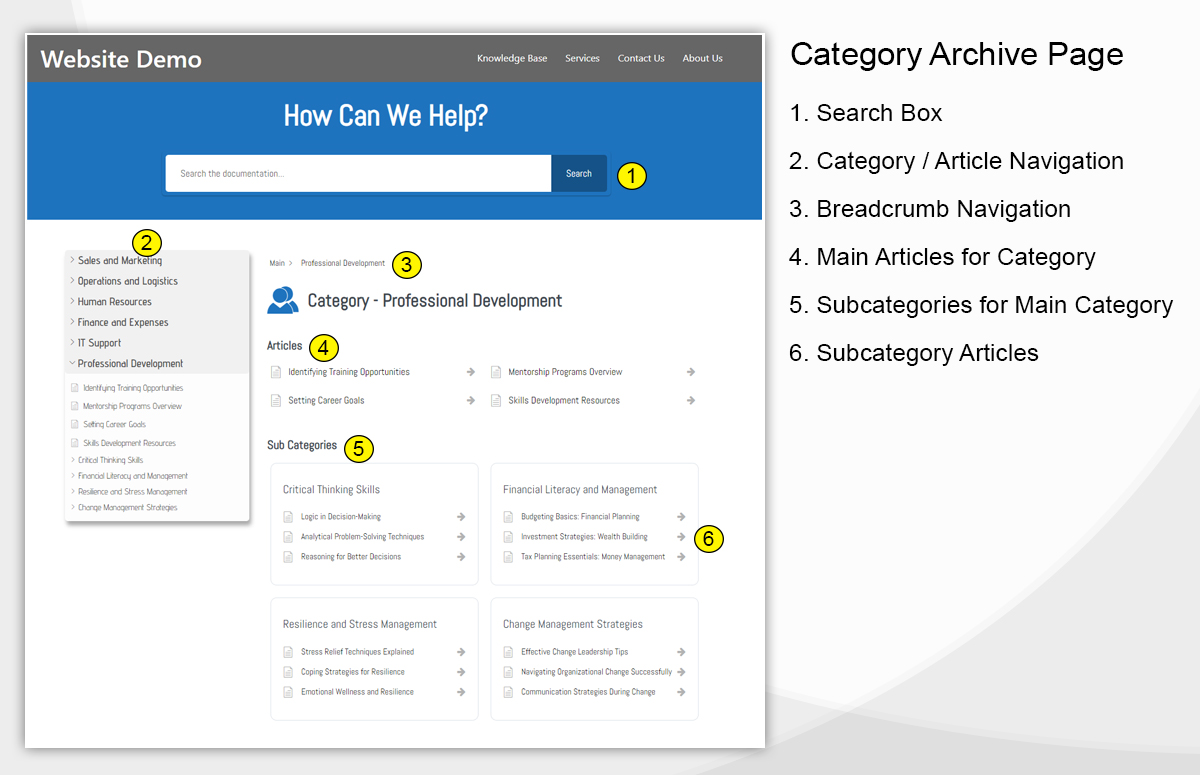
Task: Click arrow icon for Reasoning for Better Decisions
Action: pyautogui.click(x=461, y=557)
